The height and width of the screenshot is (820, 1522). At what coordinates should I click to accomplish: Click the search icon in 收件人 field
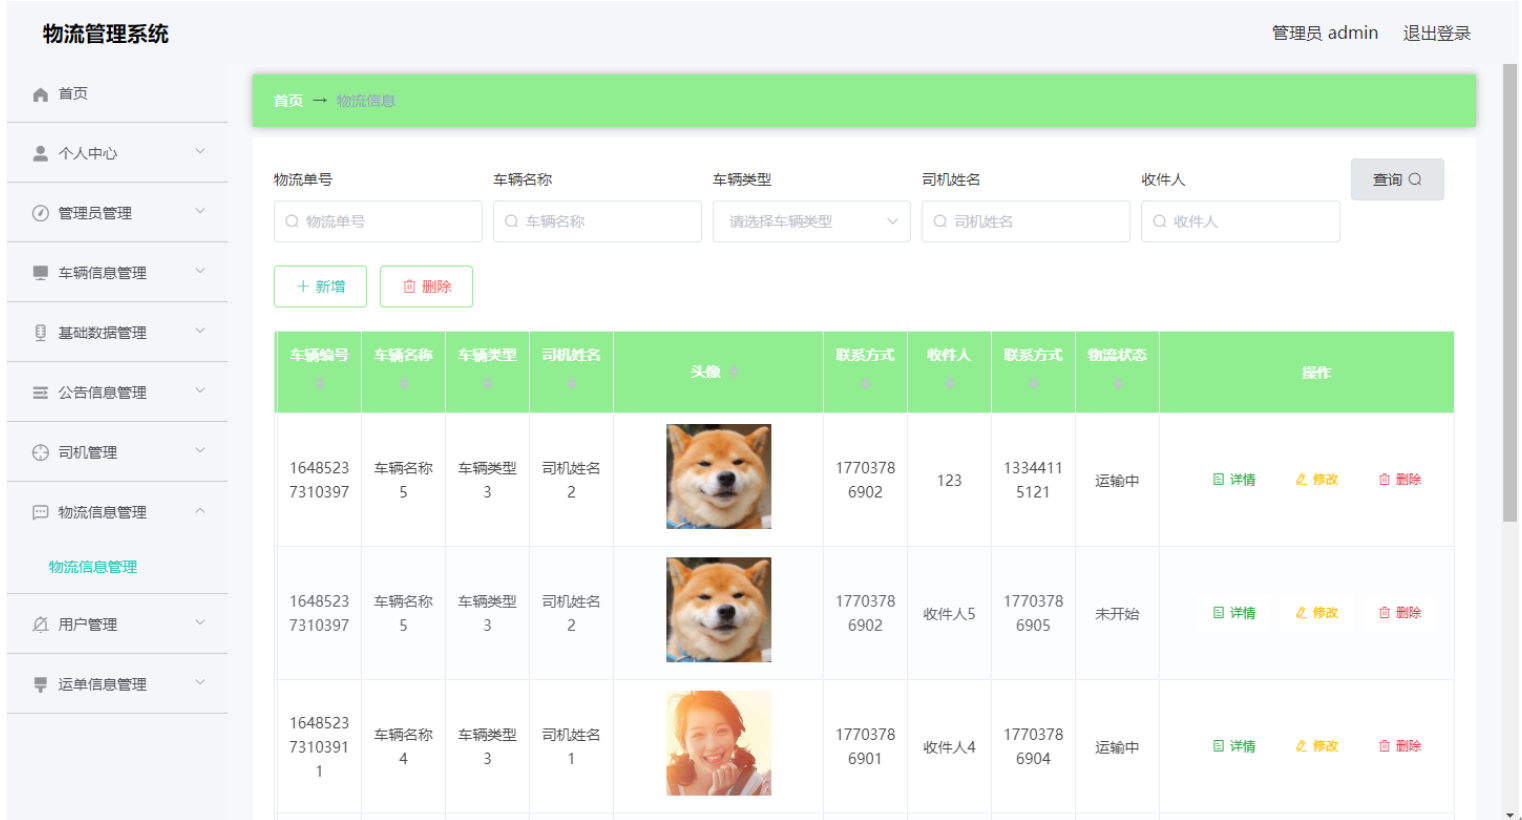click(x=1159, y=222)
